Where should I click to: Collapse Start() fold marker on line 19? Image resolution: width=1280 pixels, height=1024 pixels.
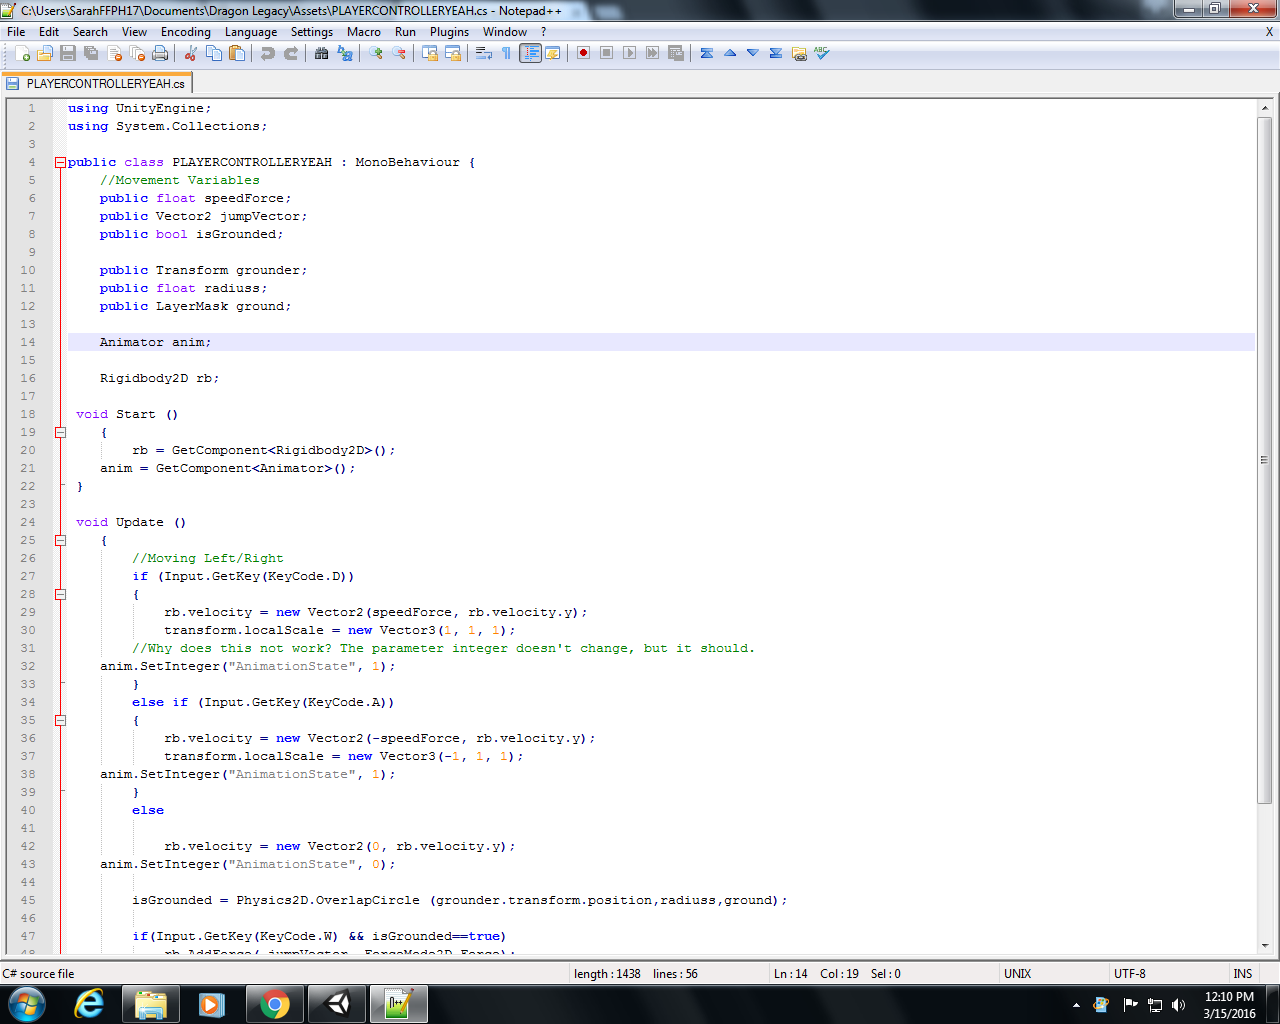[60, 432]
